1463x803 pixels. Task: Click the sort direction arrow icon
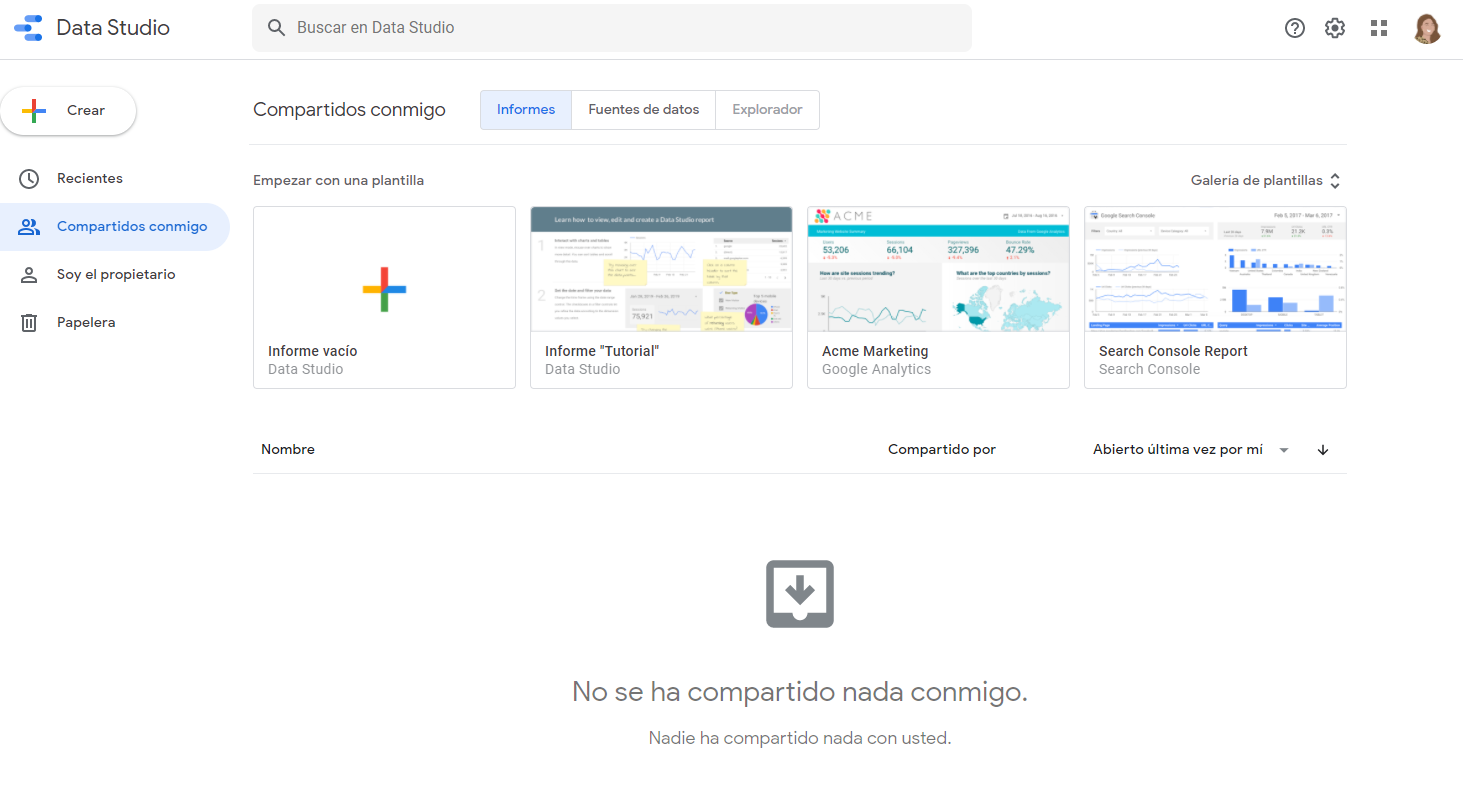coord(1323,450)
